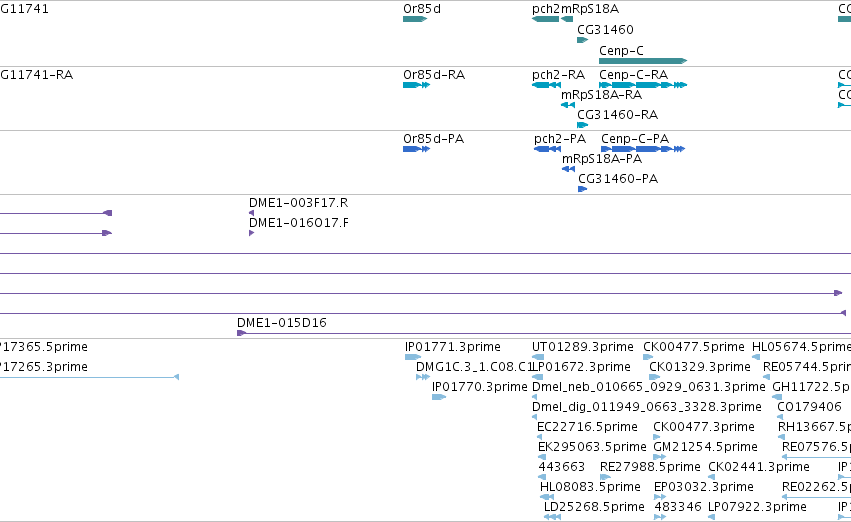This screenshot has width=851, height=522.
Task: Select the CG31460-RA transcript label
Action: pyautogui.click(x=618, y=115)
